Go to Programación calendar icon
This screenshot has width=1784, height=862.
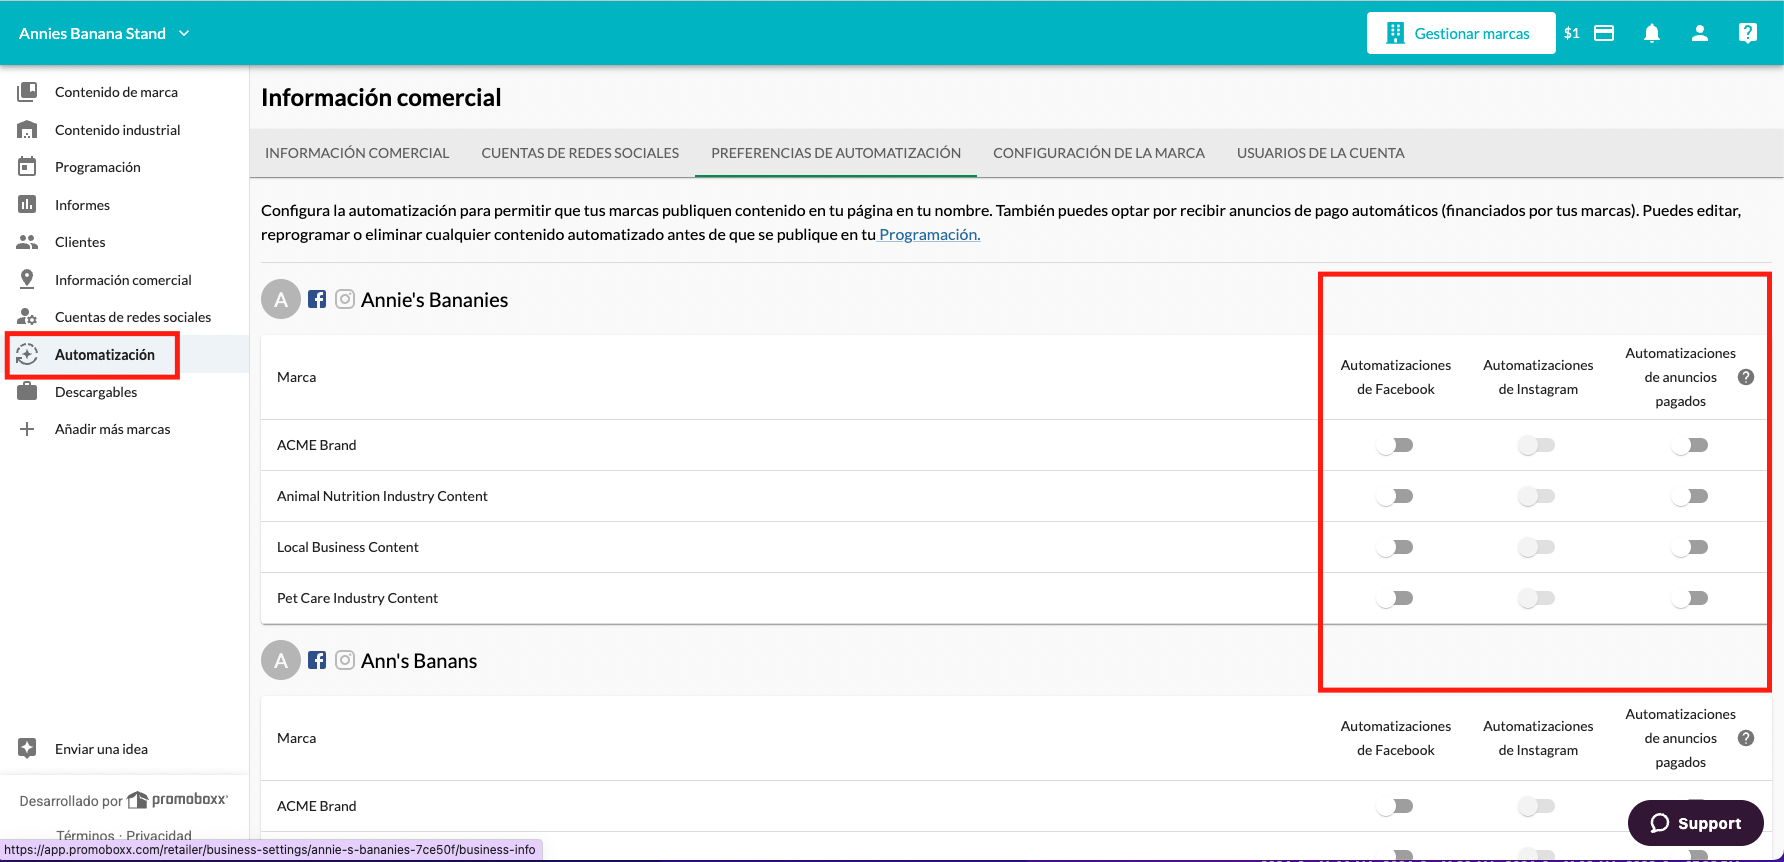pyautogui.click(x=27, y=167)
